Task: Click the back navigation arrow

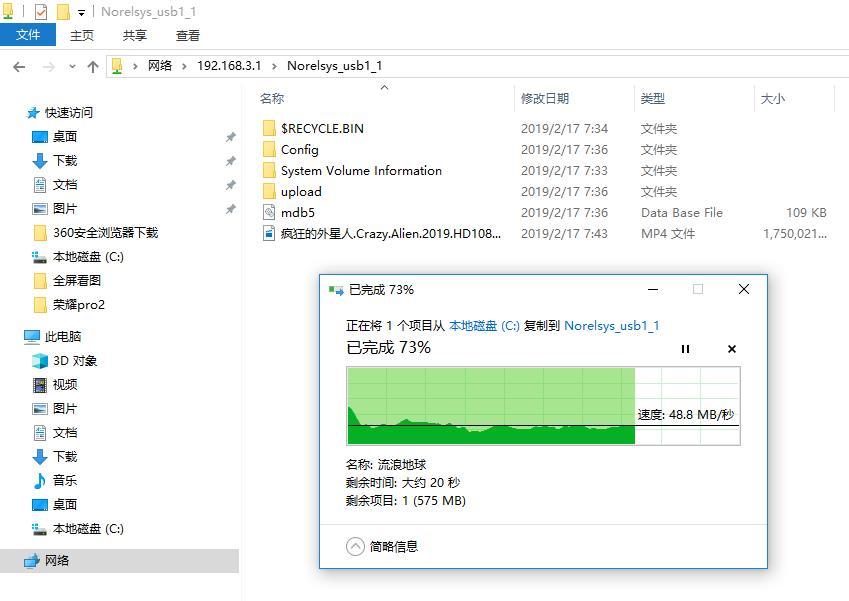Action: click(19, 66)
